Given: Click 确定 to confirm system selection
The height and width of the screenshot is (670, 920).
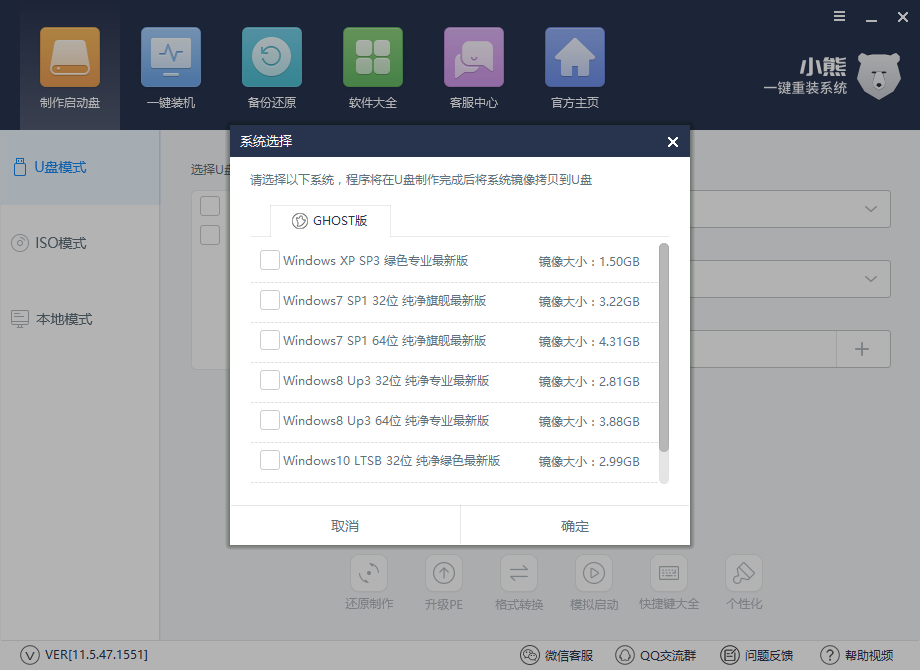Looking at the screenshot, I should point(575,526).
